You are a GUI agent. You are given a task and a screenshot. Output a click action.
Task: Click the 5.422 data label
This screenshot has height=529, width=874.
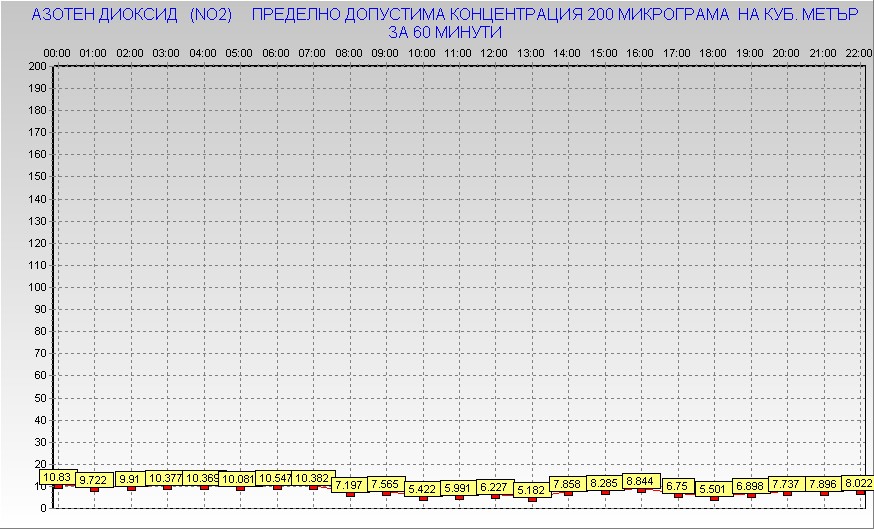tap(422, 489)
